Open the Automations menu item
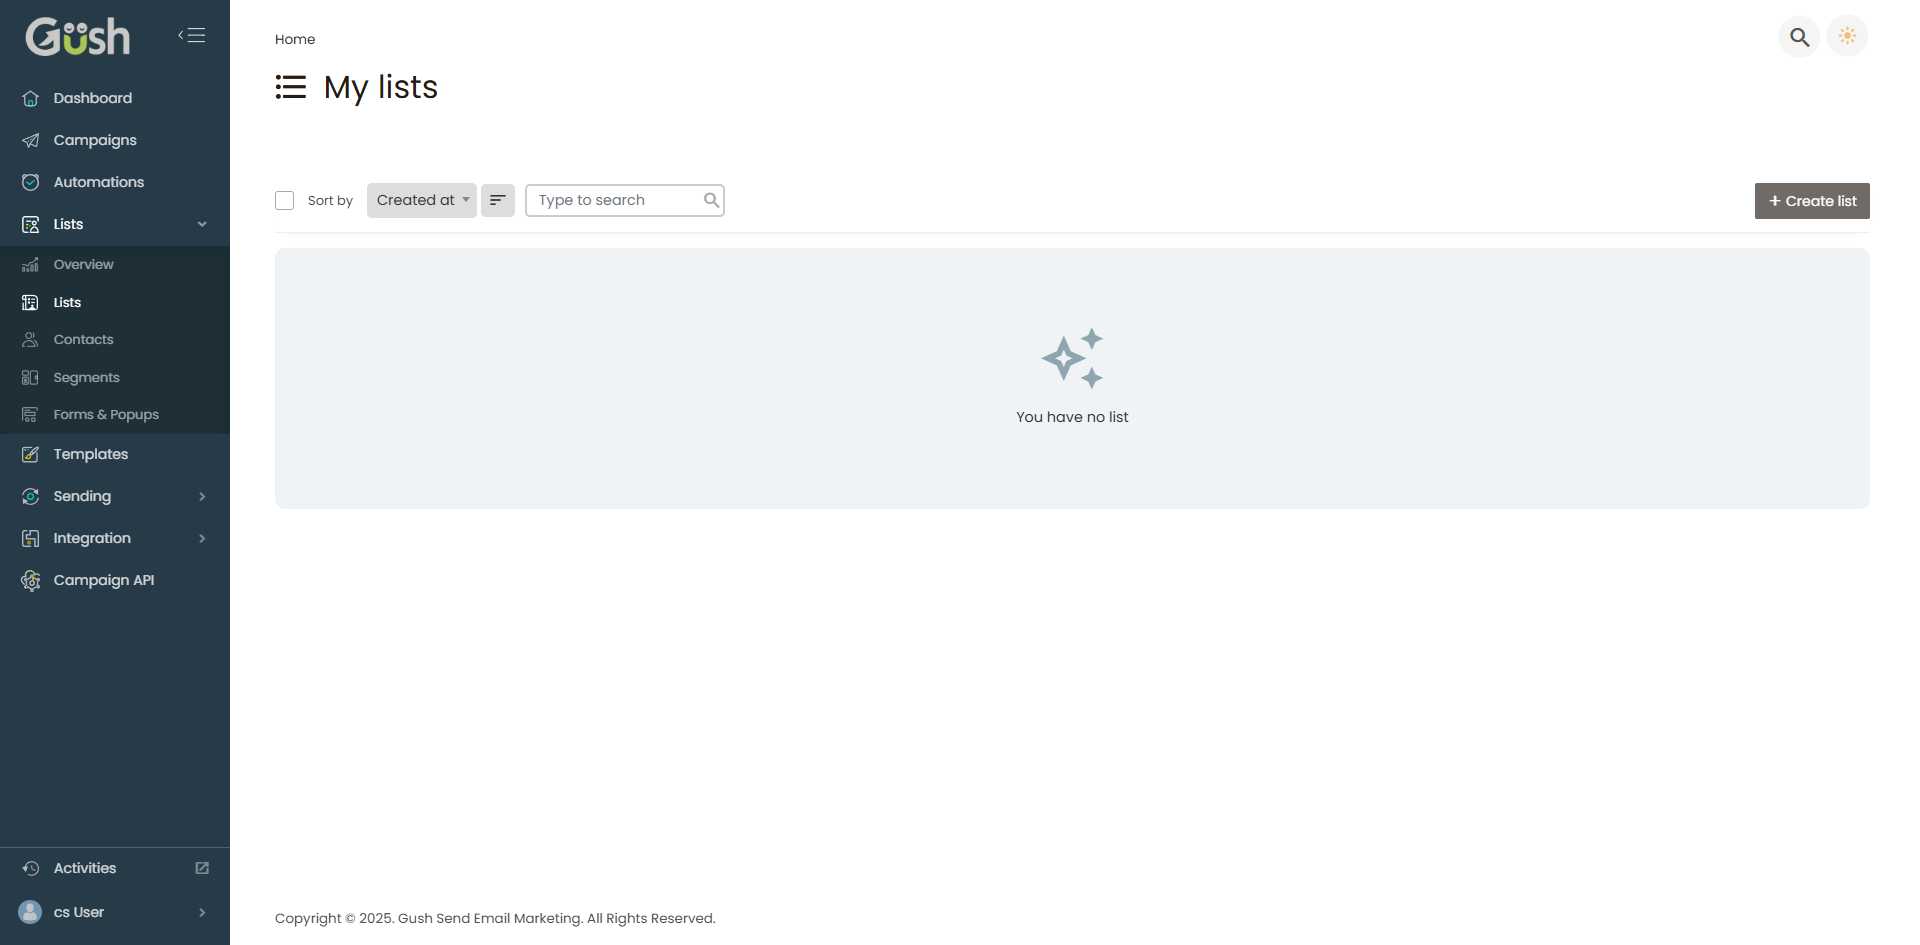The image size is (1920, 945). pyautogui.click(x=115, y=182)
